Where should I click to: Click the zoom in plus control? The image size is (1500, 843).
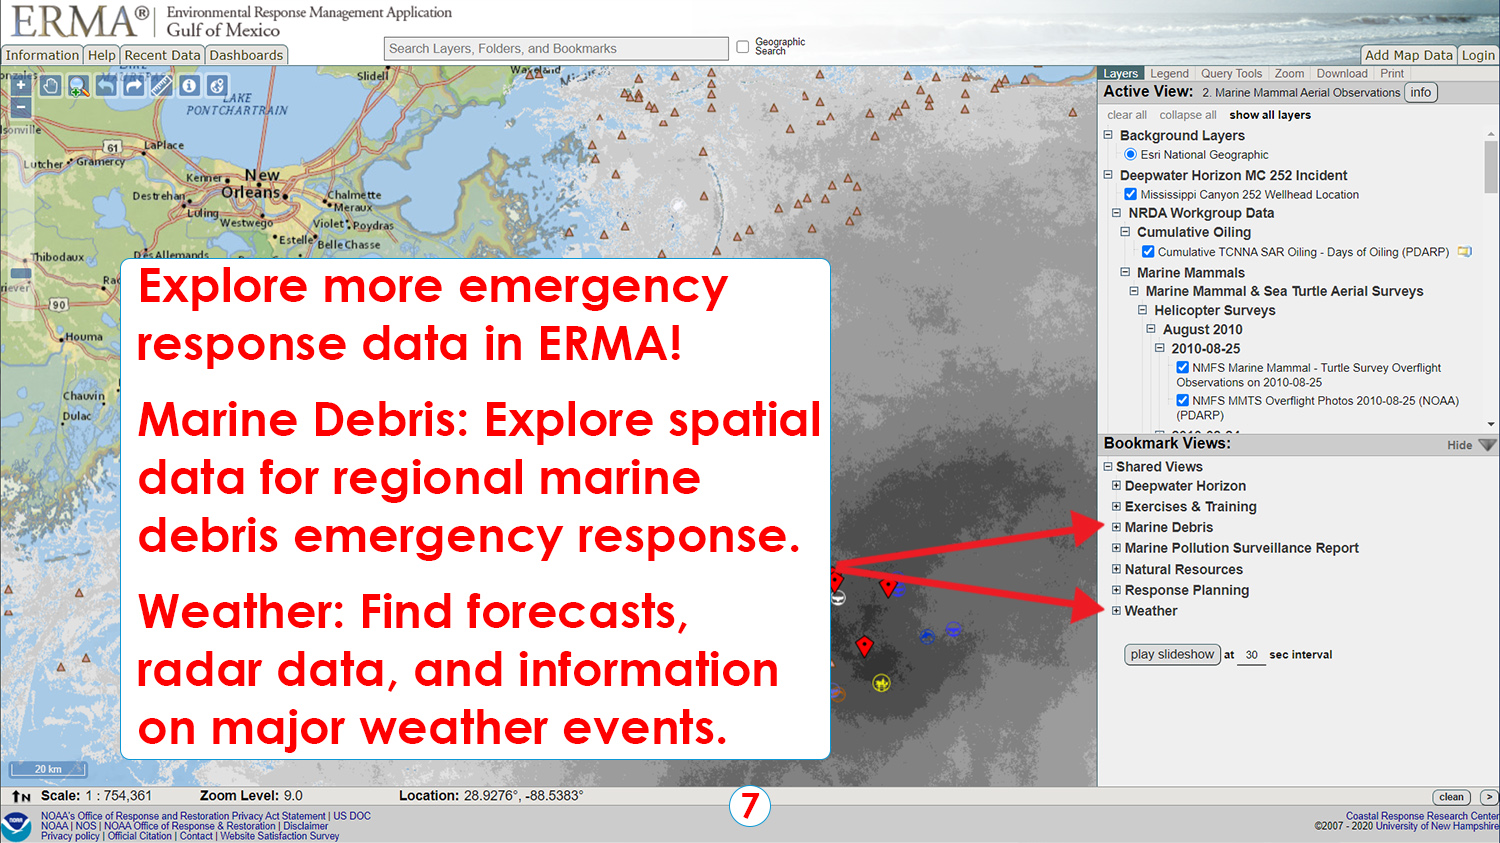[21, 85]
